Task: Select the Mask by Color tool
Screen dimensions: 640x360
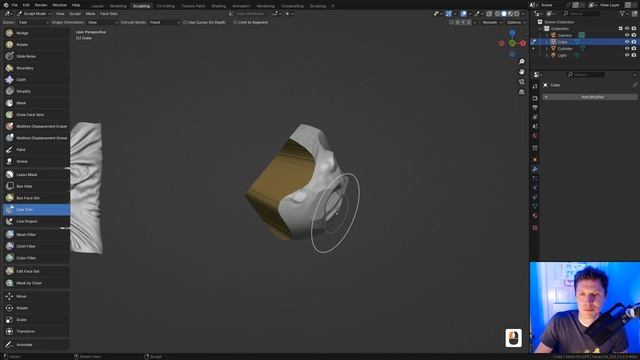Action: [36, 283]
